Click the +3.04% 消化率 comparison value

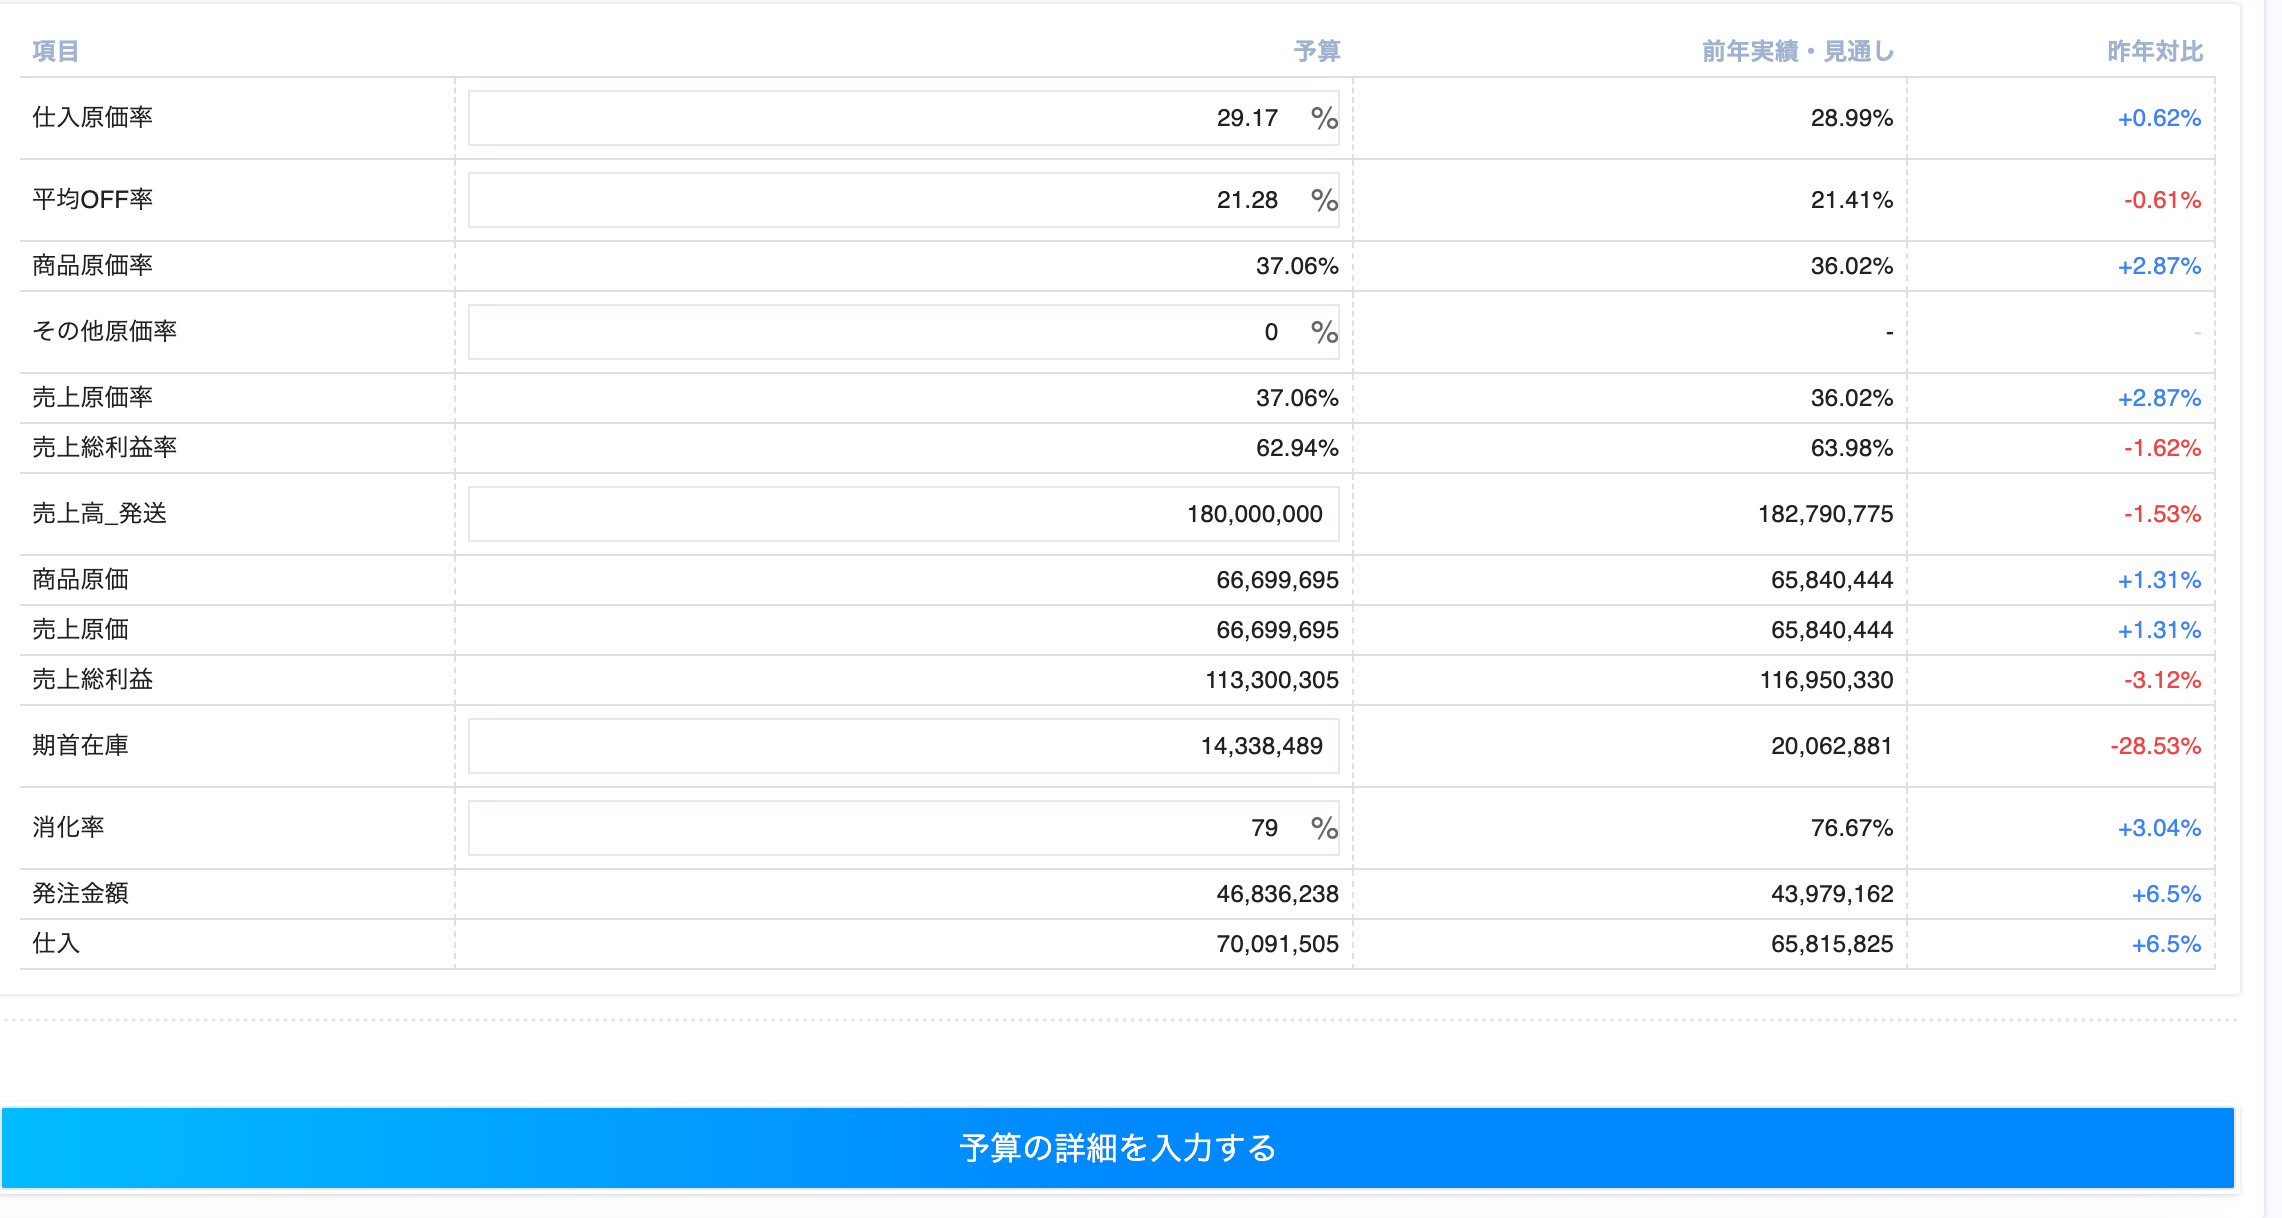[x=2159, y=828]
